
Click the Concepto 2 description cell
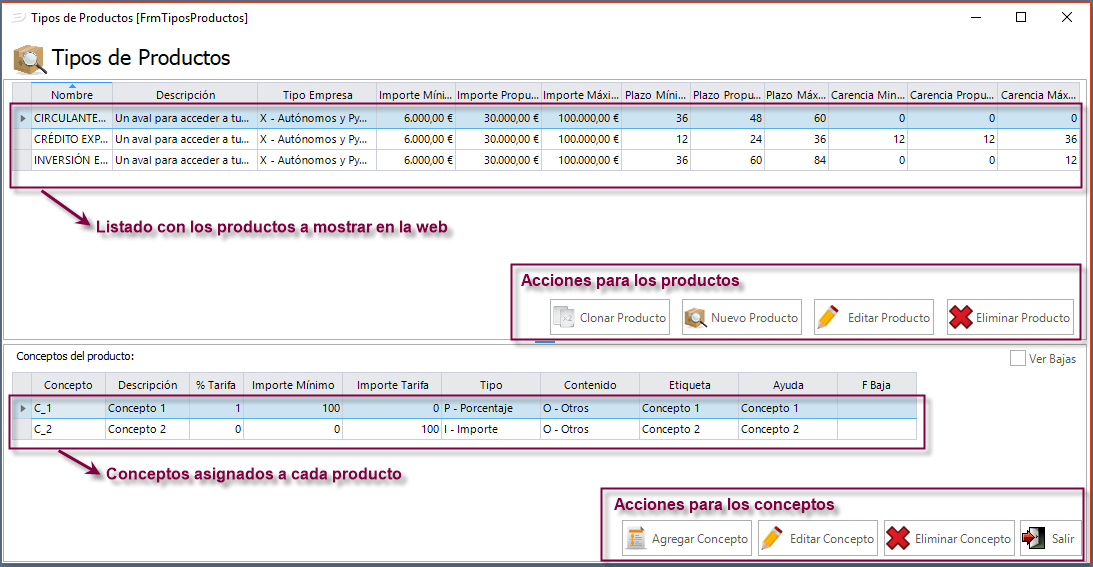[147, 429]
